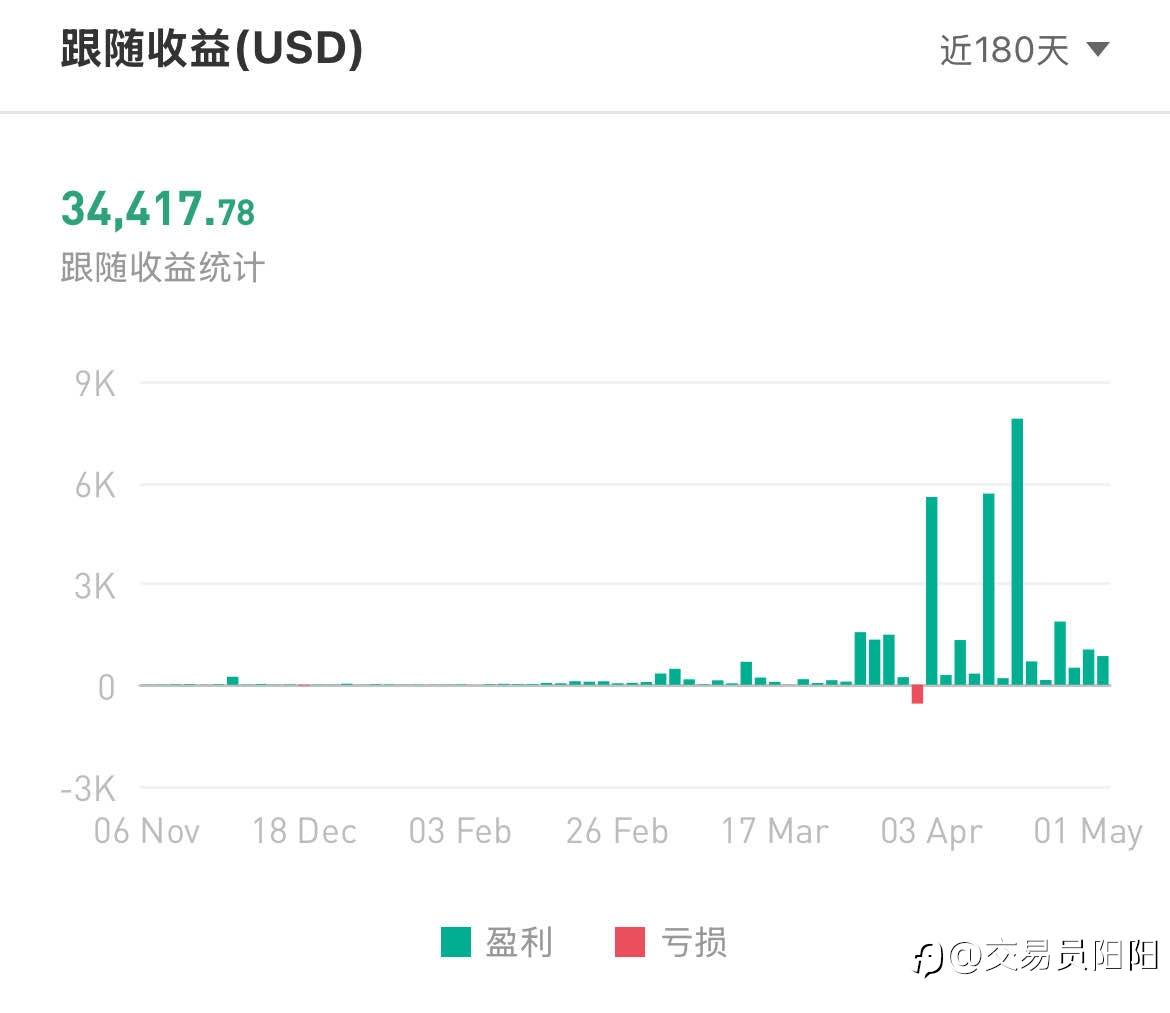
Task: Click the 亏损 legend label
Action: click(x=694, y=941)
